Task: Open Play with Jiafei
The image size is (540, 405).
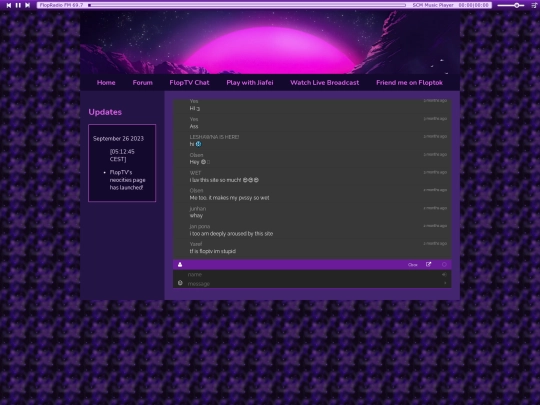Action: click(250, 83)
